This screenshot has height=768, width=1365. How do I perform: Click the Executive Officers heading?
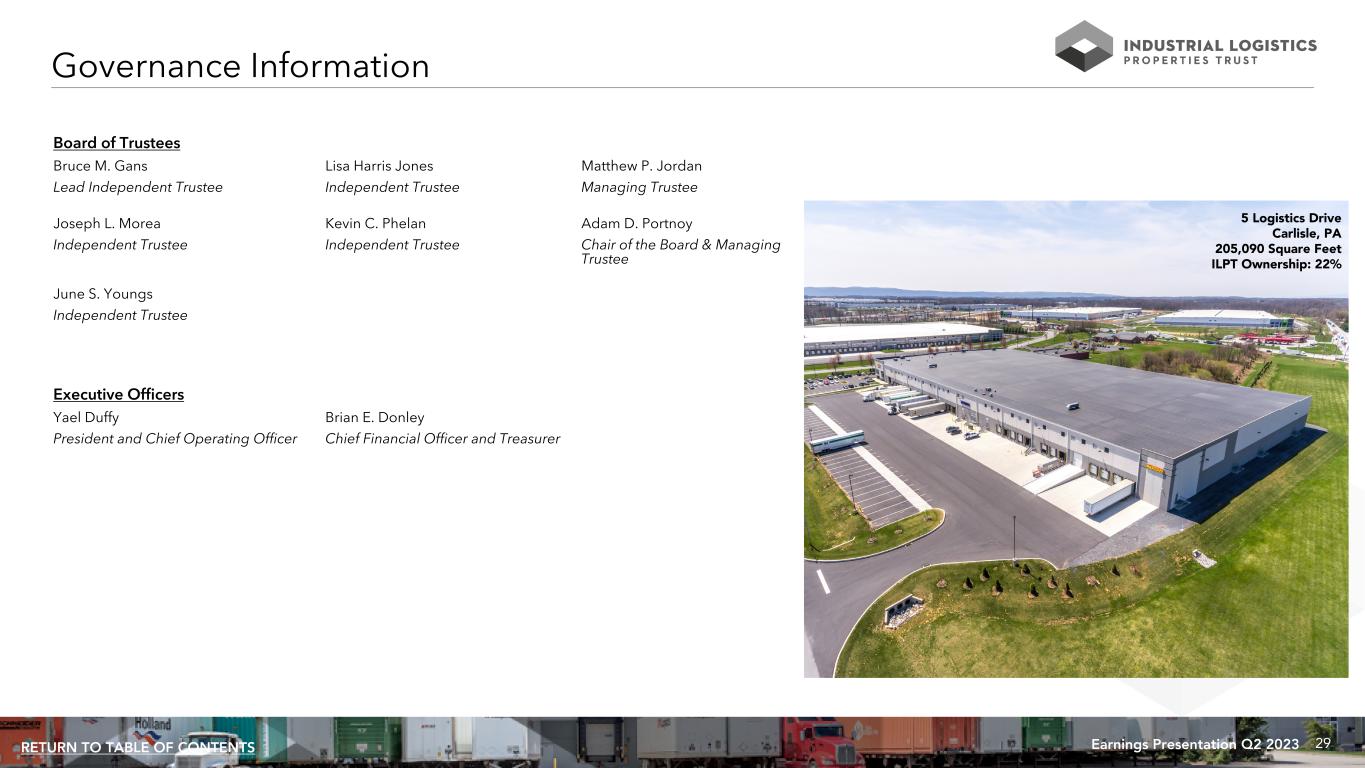[x=118, y=394]
